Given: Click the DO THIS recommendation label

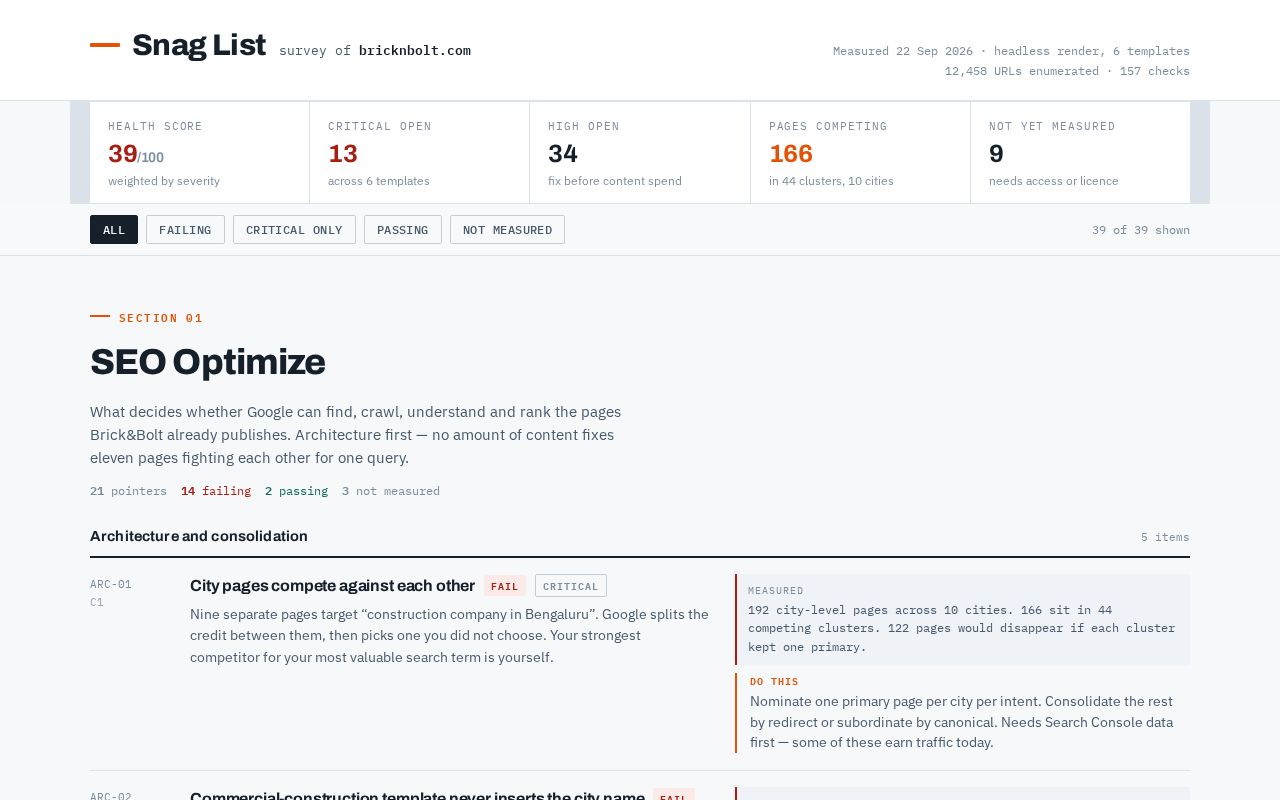Looking at the screenshot, I should [774, 682].
